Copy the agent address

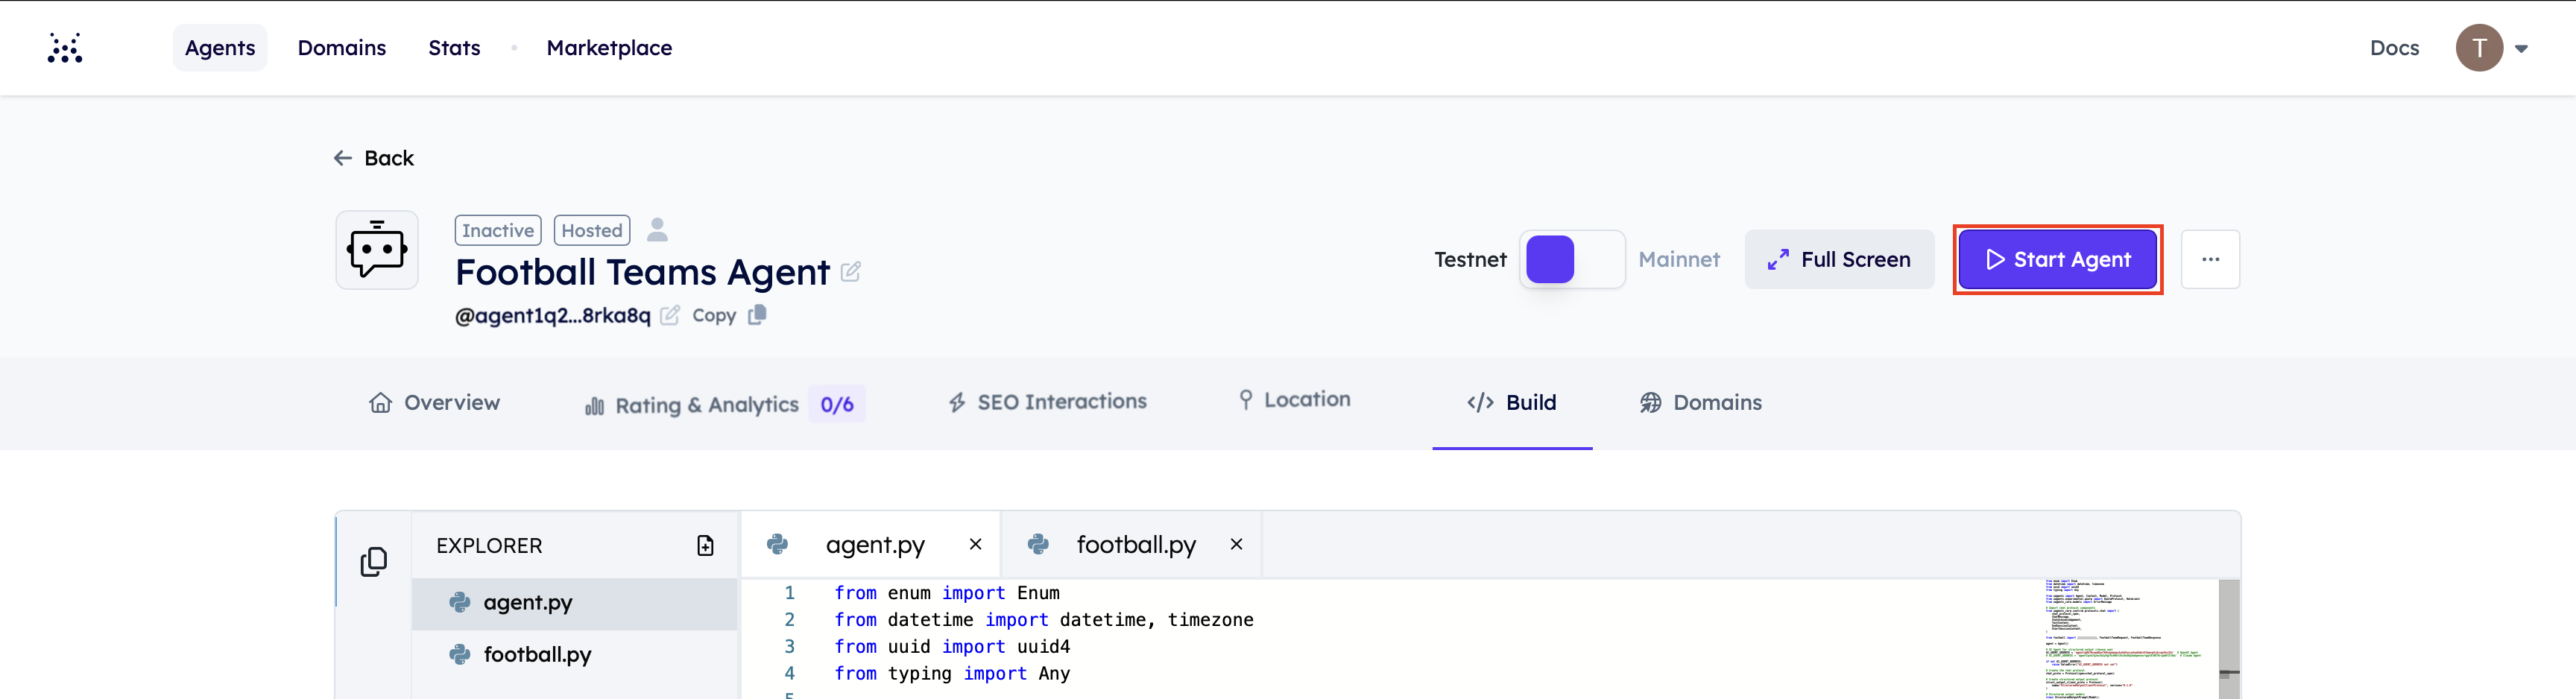pyautogui.click(x=729, y=315)
